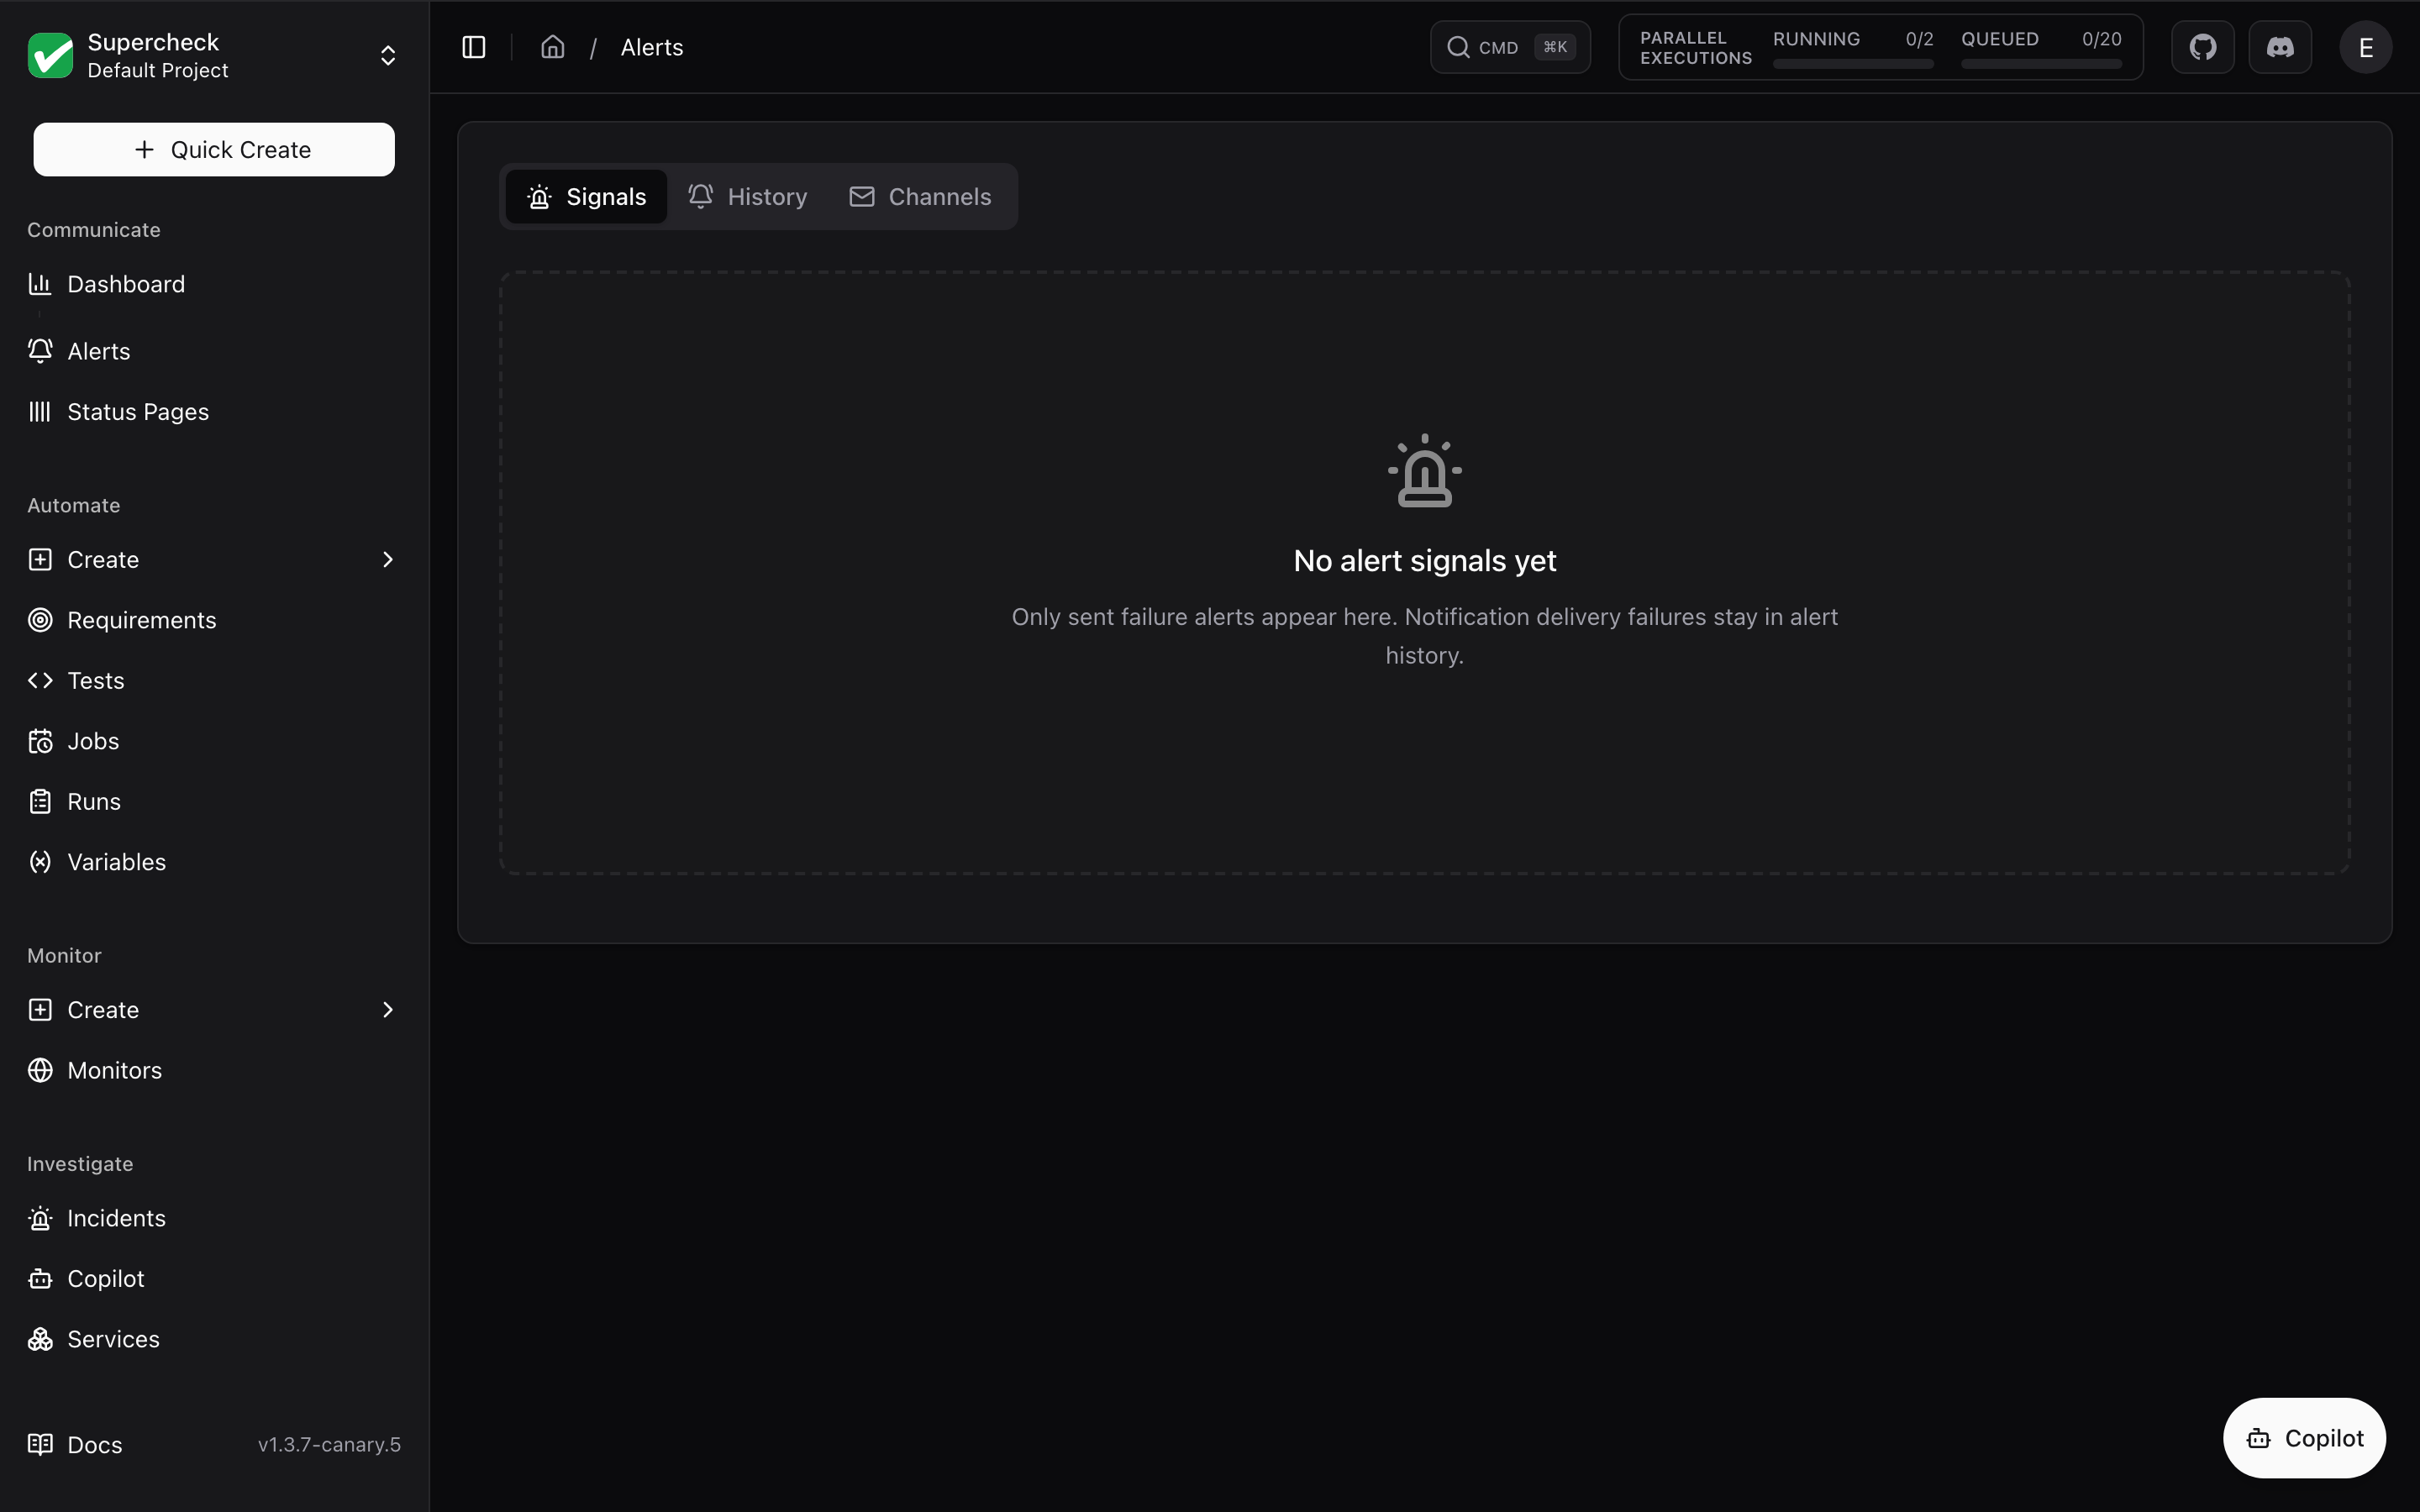Toggle the sidebar panel icon
Screen dimensions: 2420x1512
tap(474, 47)
